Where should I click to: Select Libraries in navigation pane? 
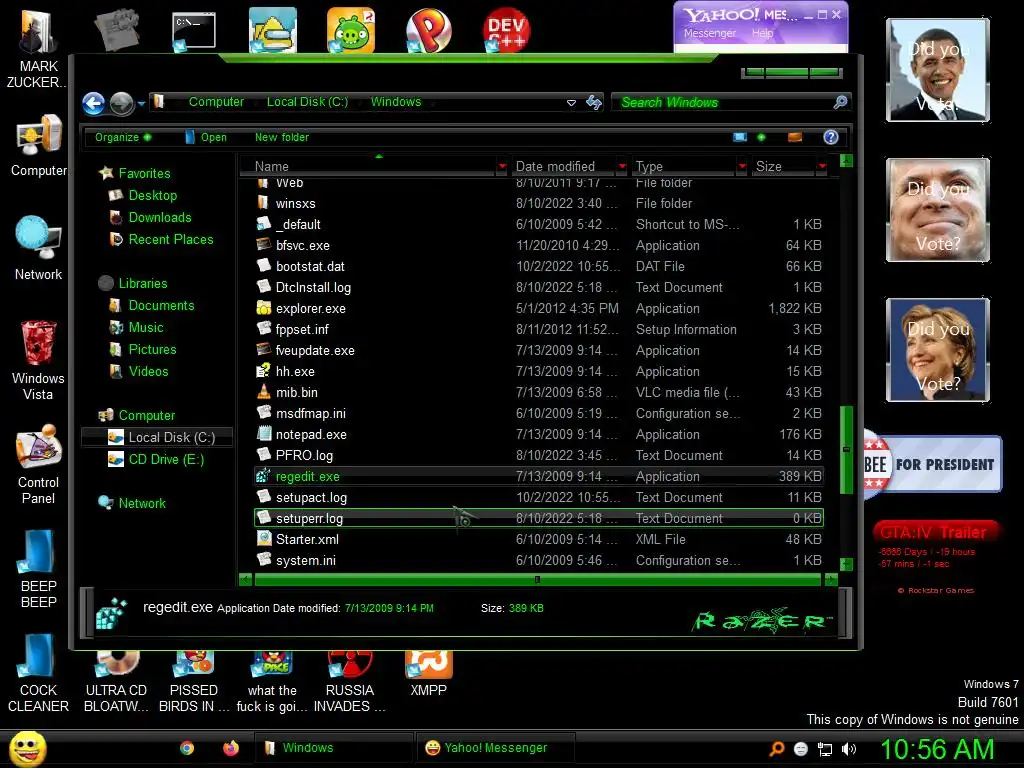[142, 283]
